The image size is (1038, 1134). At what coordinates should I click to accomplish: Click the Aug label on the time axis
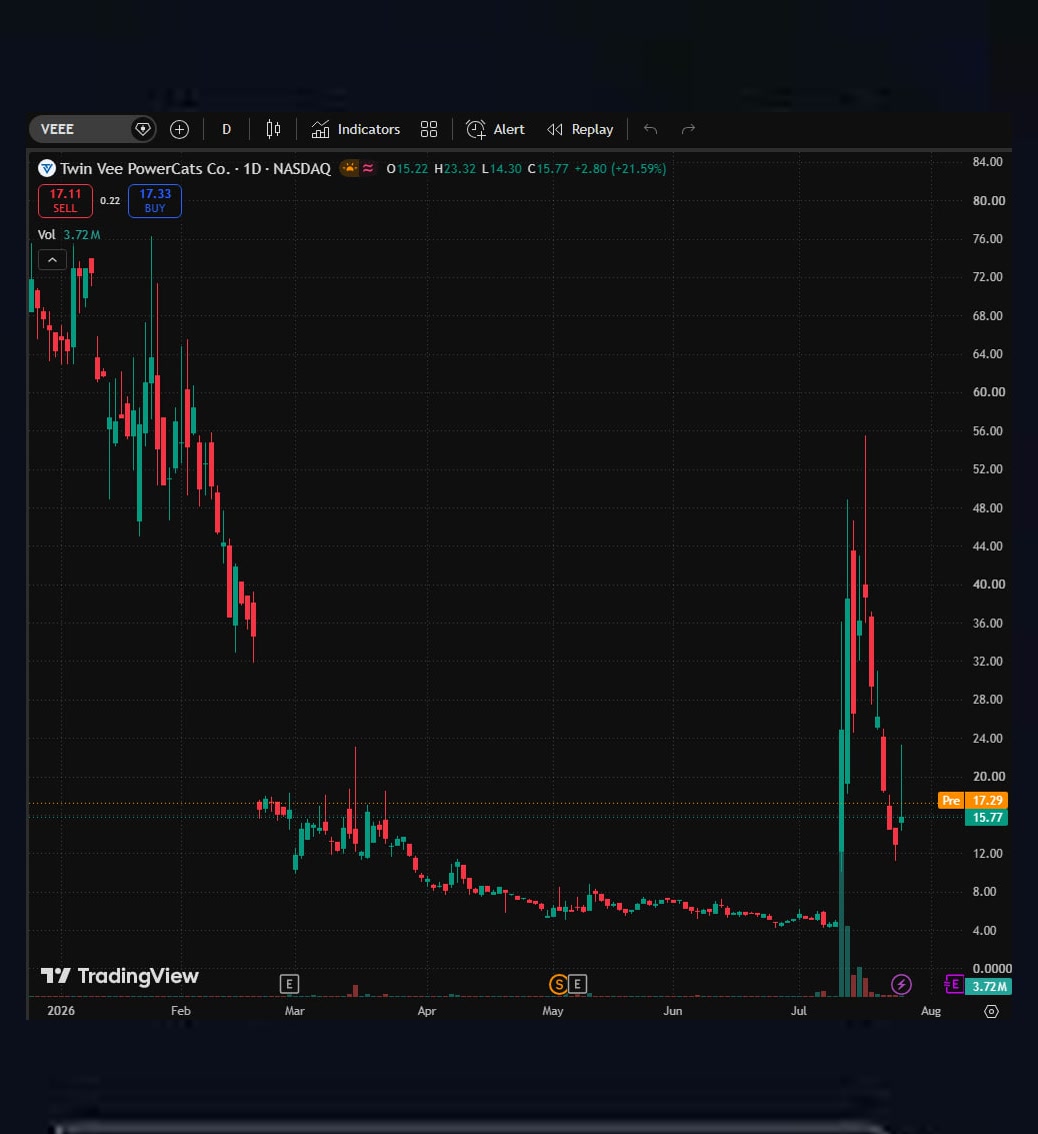point(931,1010)
